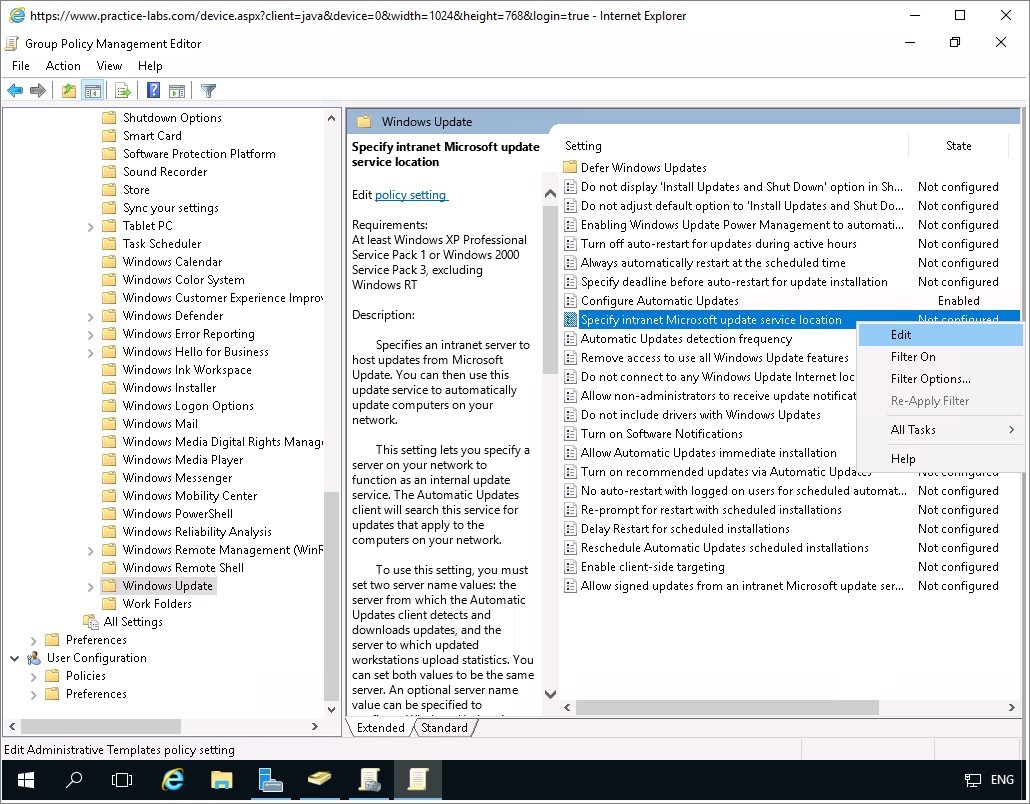
Task: Click the tree pane vertical scrollbar thumb
Action: pos(332,595)
